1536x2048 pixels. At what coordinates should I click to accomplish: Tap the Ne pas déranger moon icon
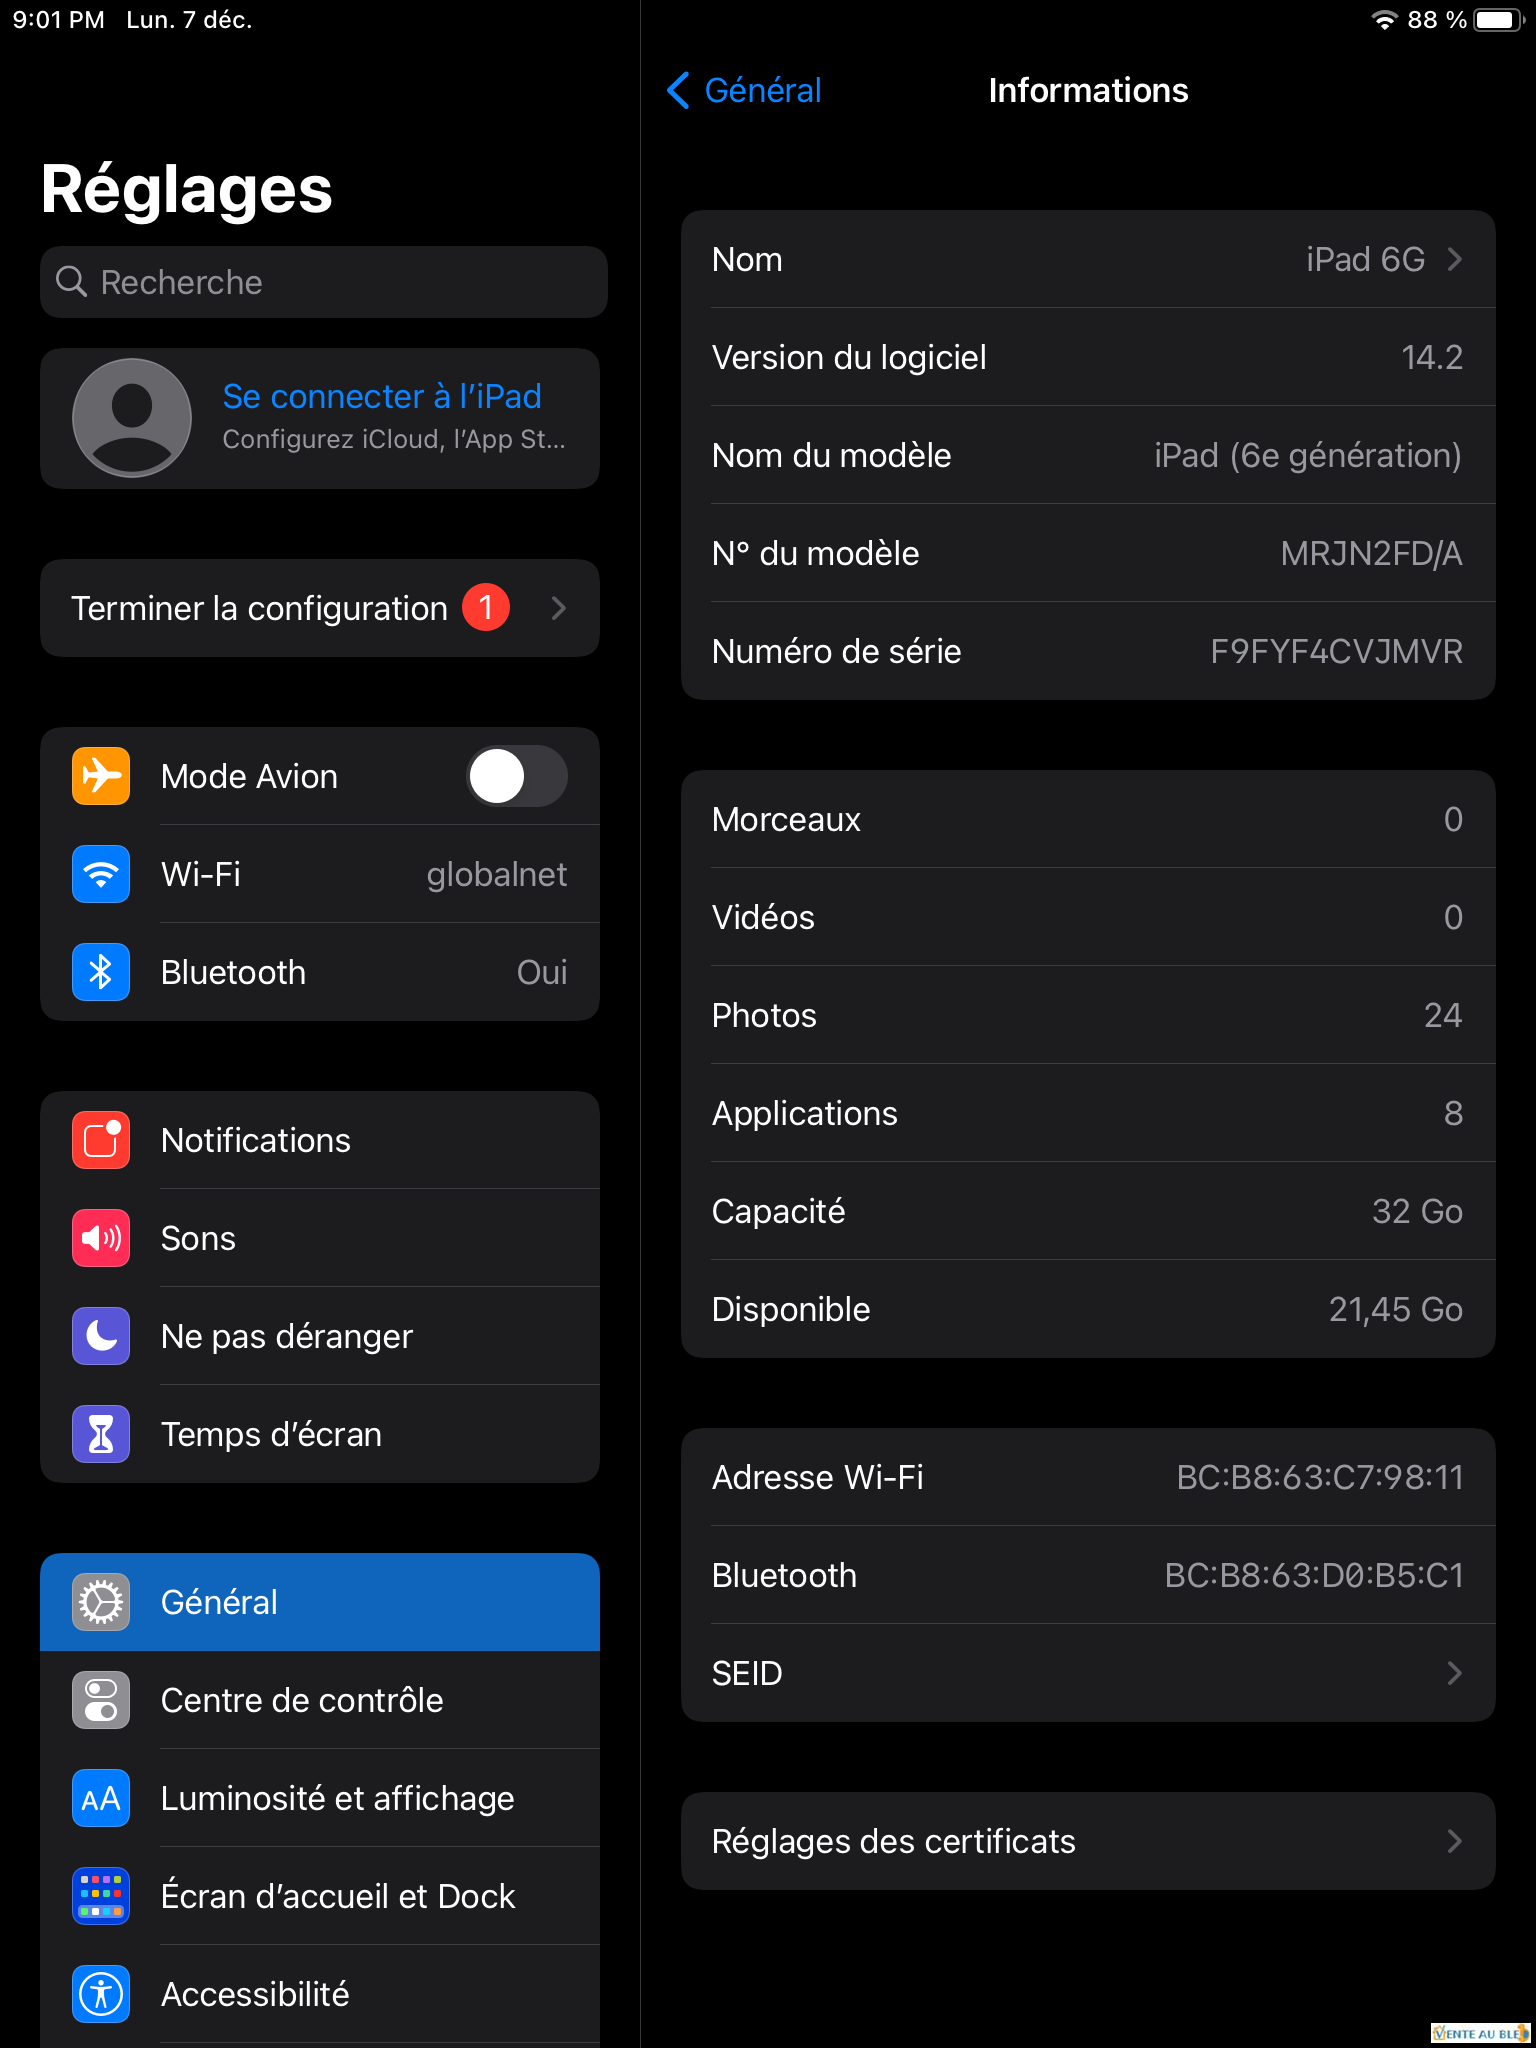click(x=101, y=1336)
